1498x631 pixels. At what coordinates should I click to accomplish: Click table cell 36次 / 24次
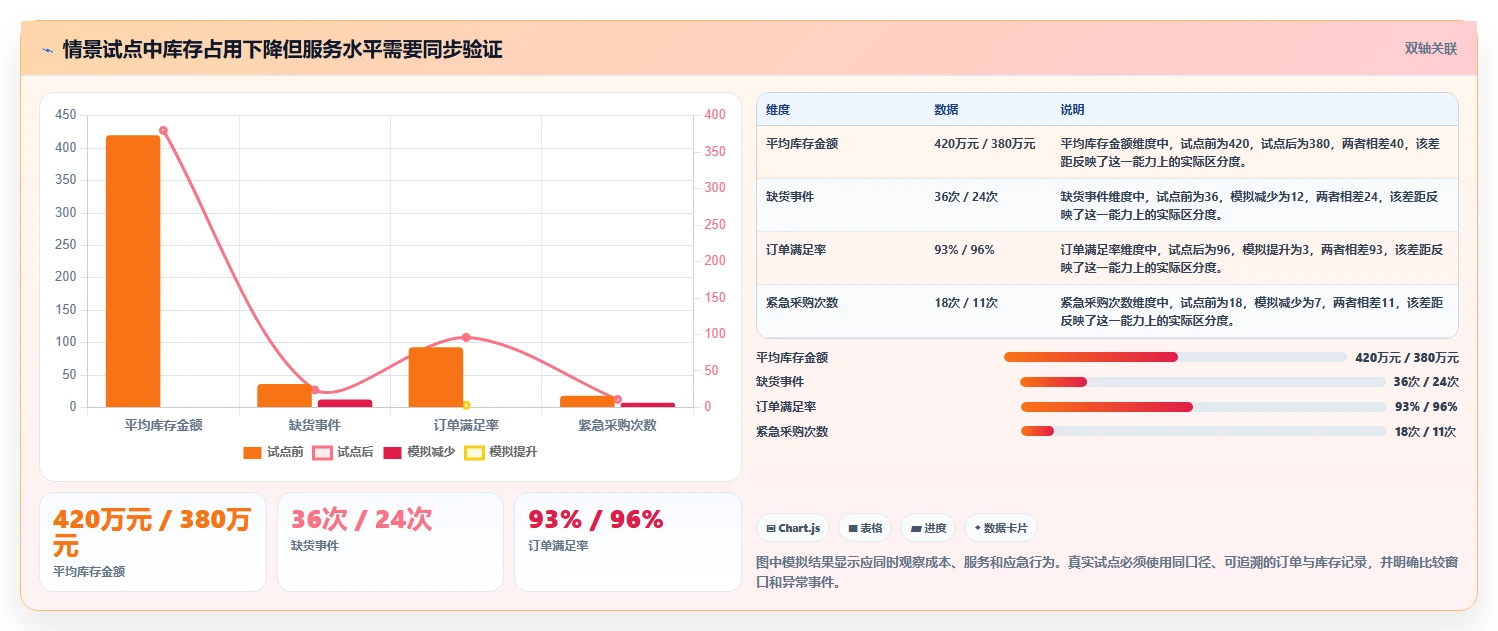click(966, 197)
